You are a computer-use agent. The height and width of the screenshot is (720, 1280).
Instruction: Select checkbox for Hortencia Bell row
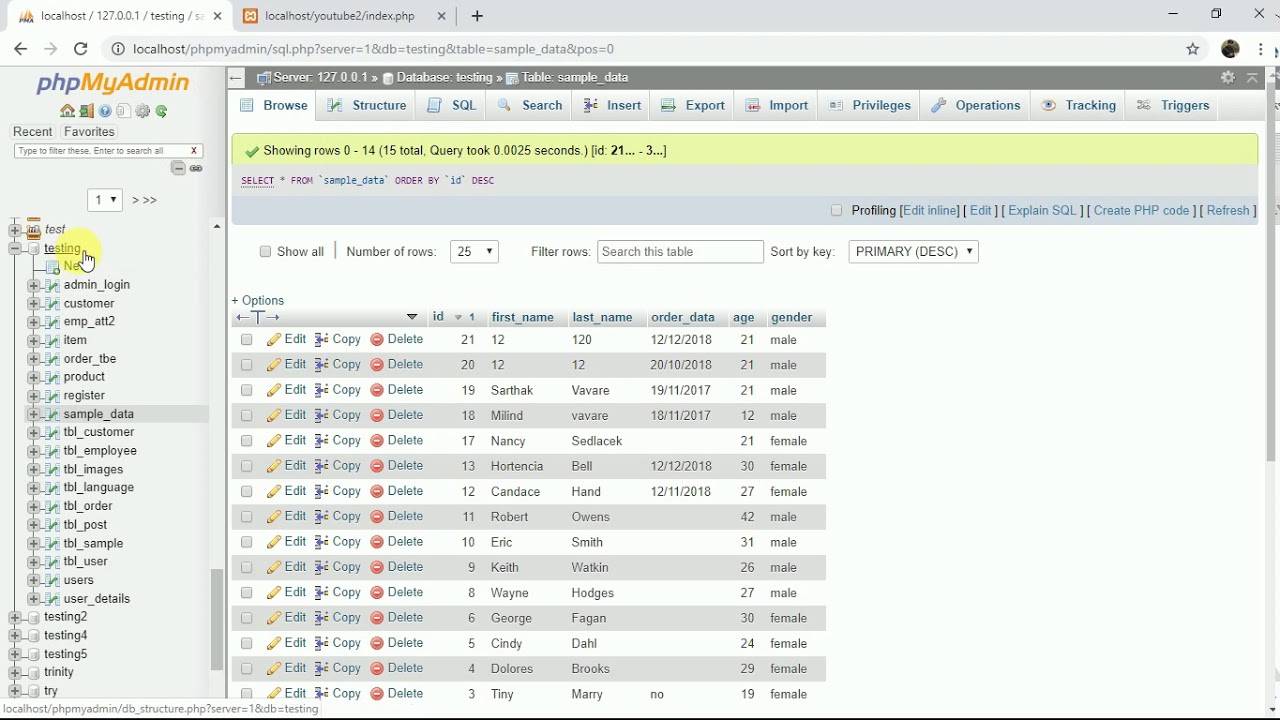246,466
